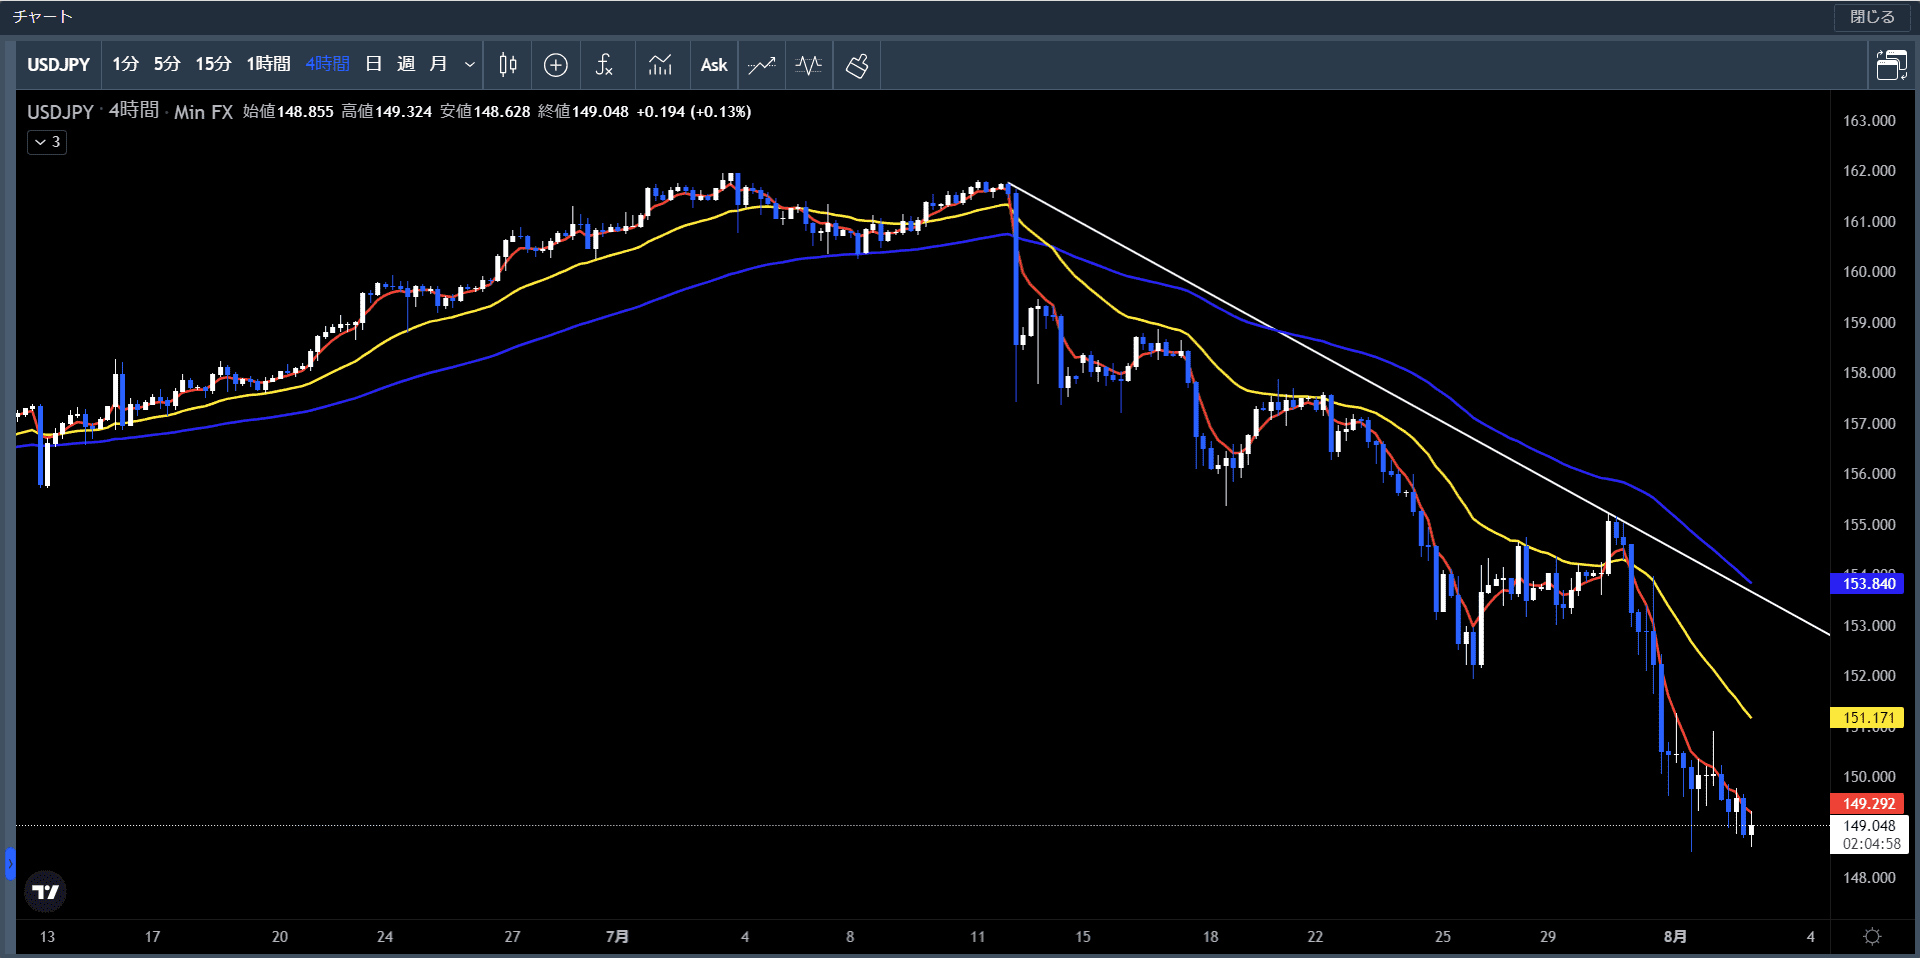Image resolution: width=1920 pixels, height=958 pixels.
Task: Click the 163.000 price axis value
Action: pyautogui.click(x=1869, y=121)
